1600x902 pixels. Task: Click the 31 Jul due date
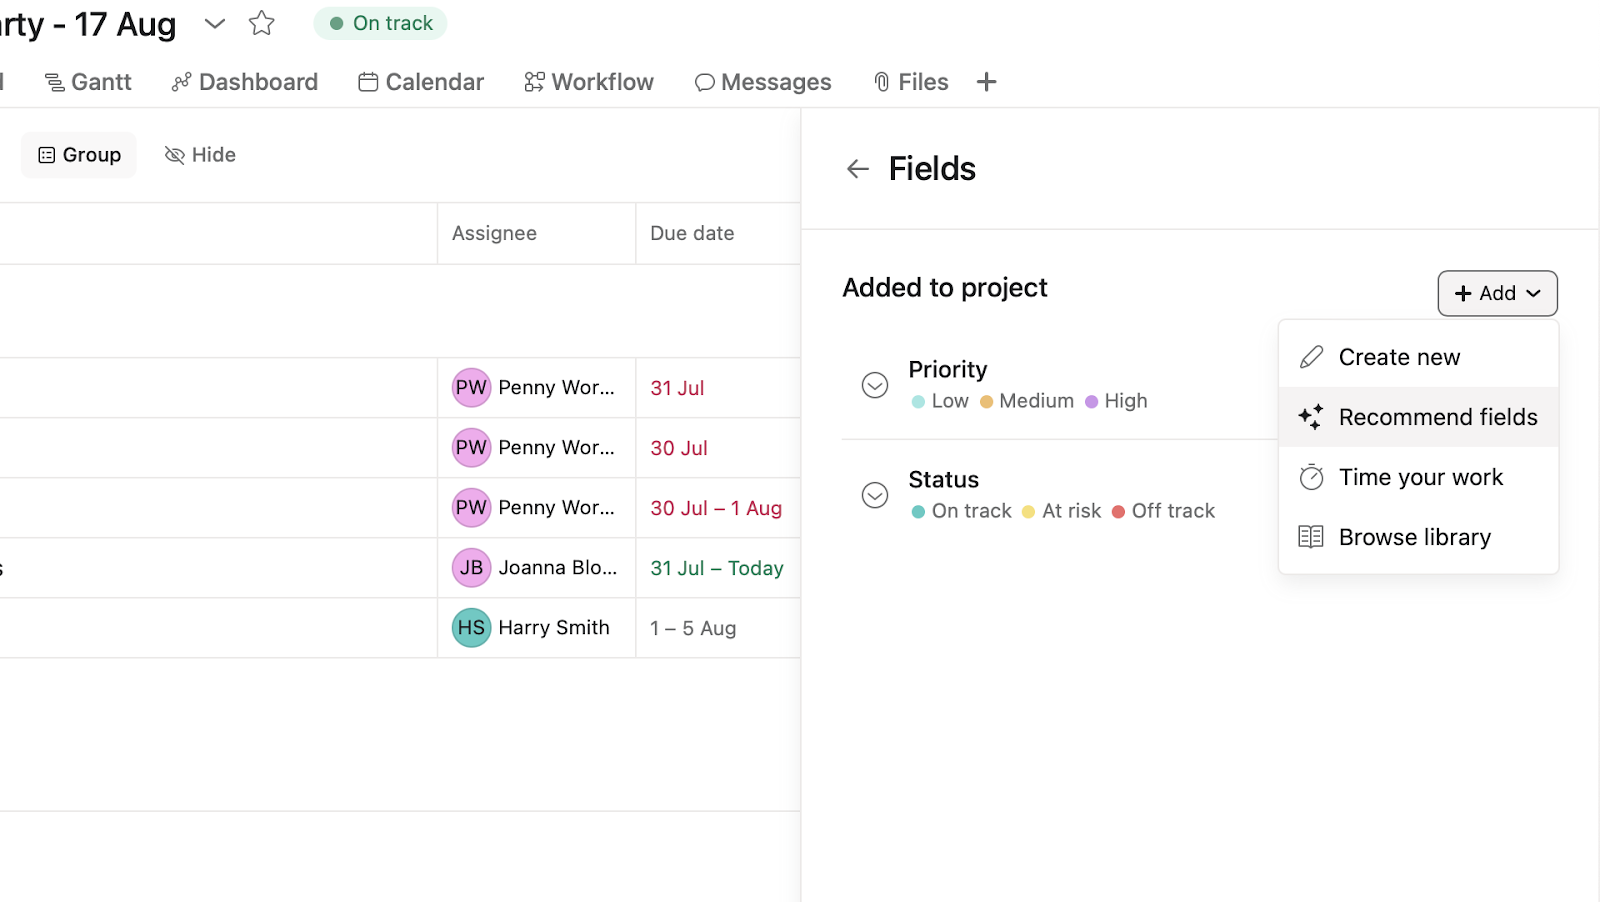click(x=677, y=388)
